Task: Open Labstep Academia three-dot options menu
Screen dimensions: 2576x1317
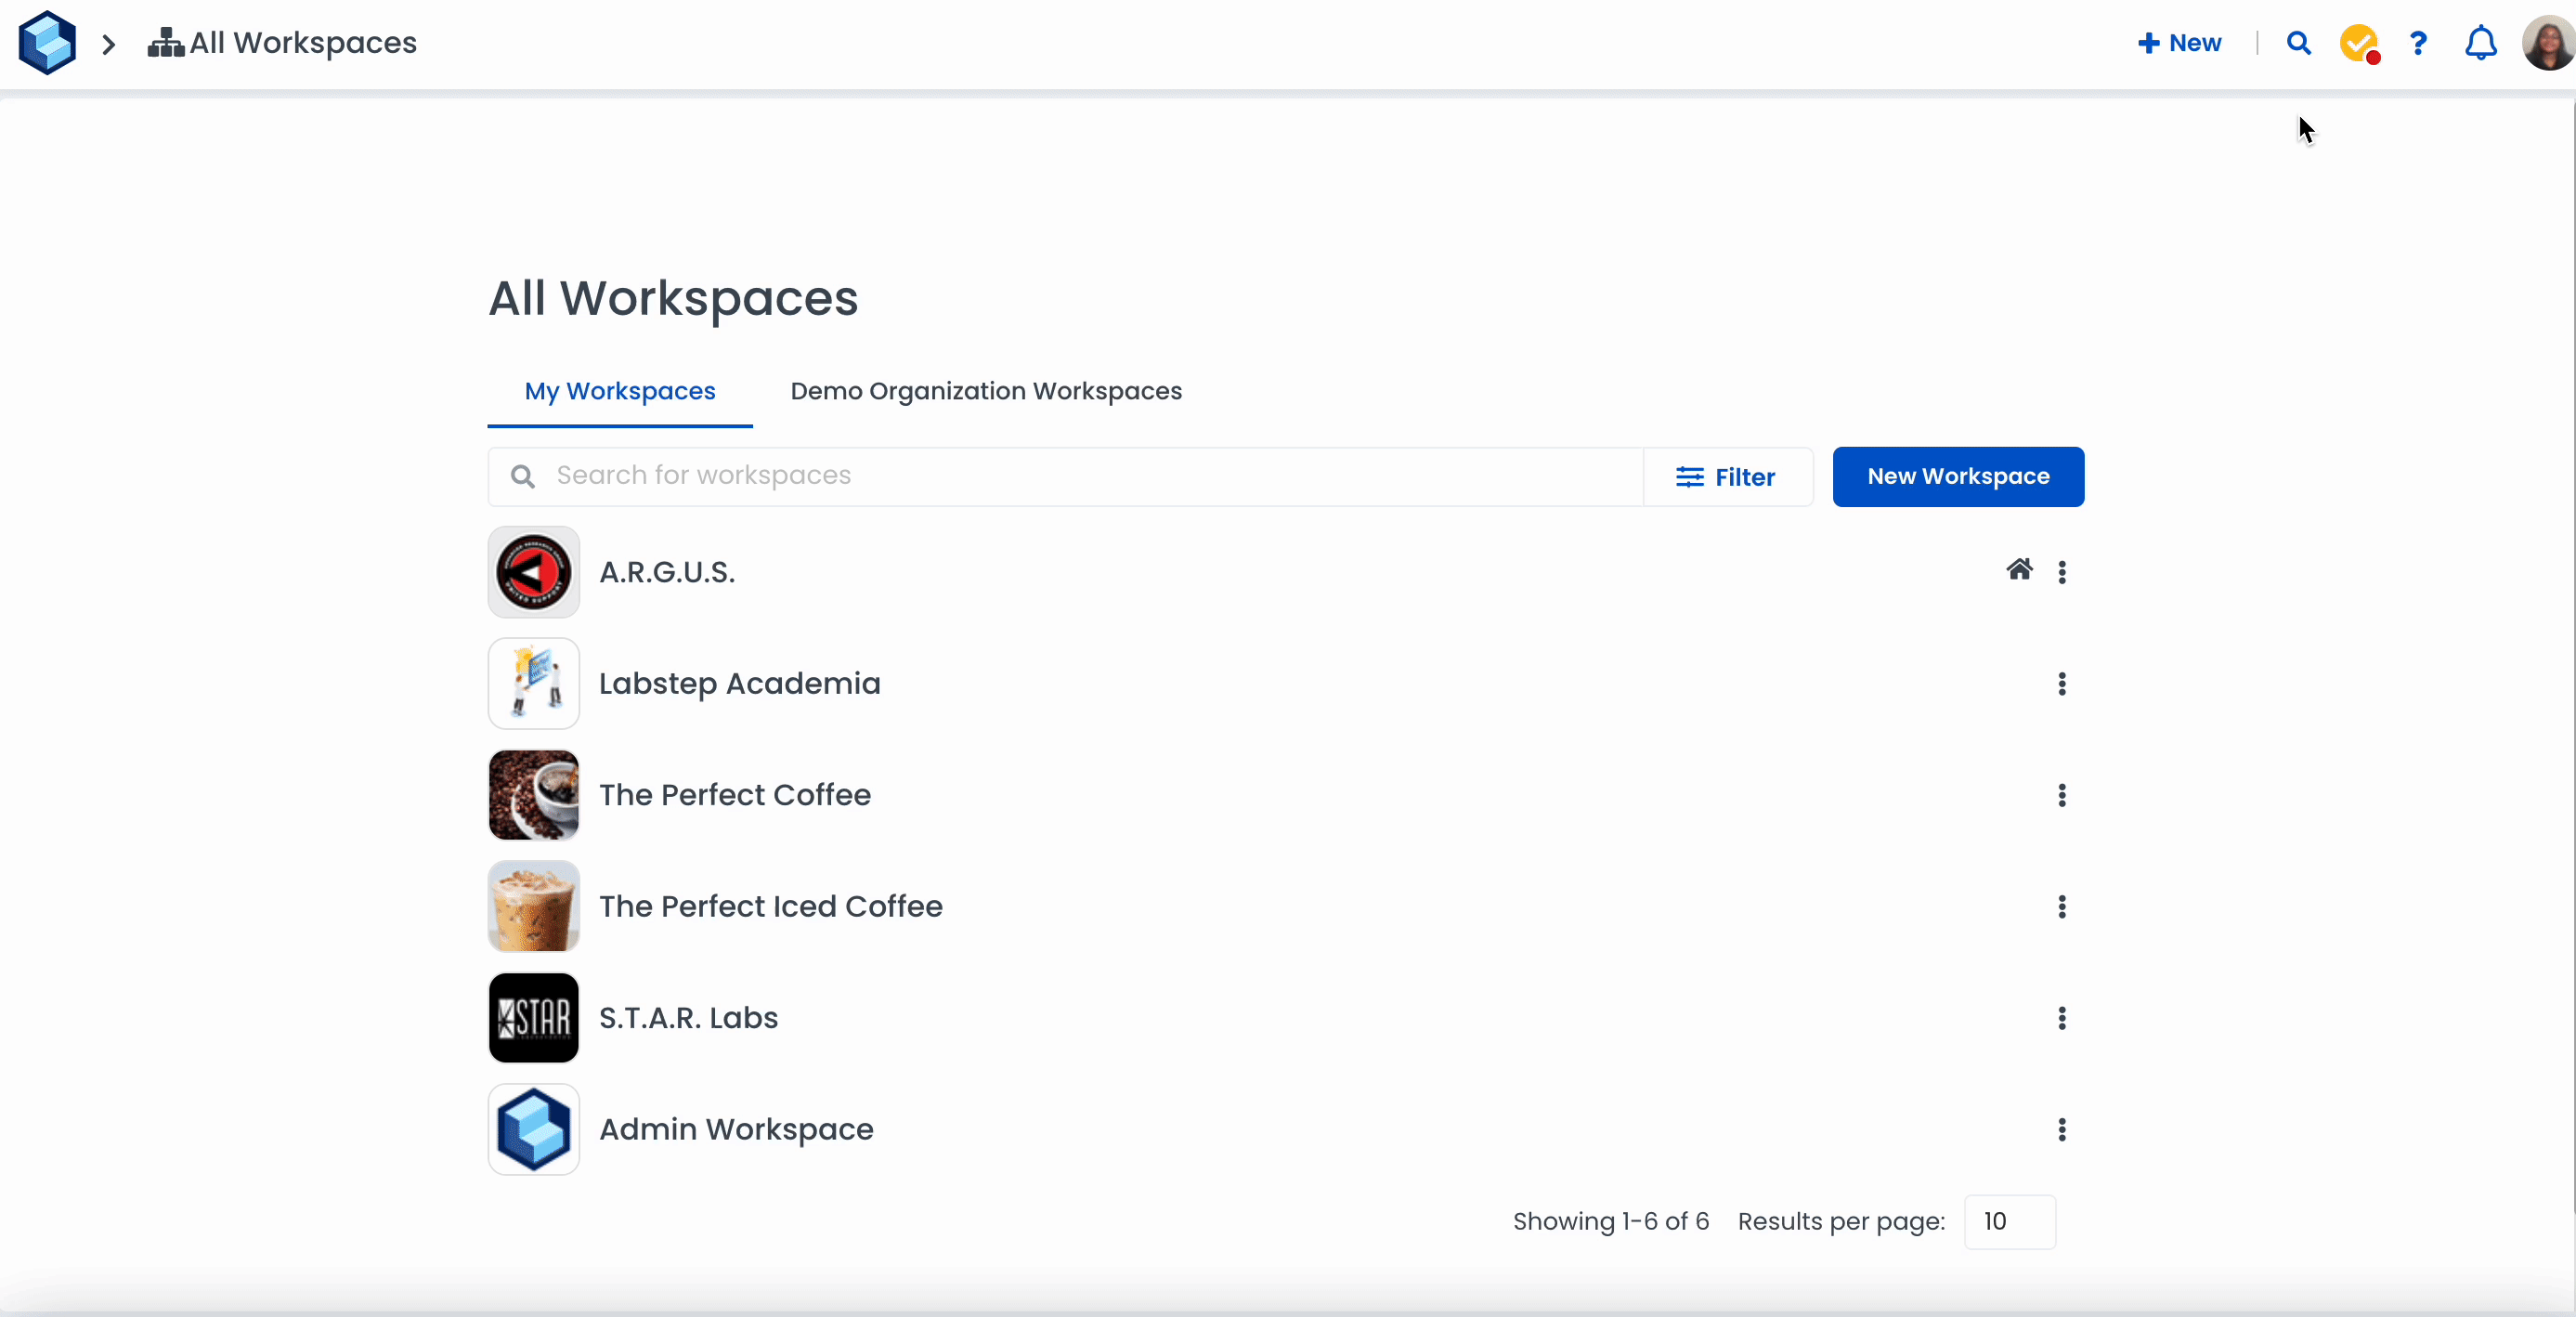Action: click(x=2062, y=684)
